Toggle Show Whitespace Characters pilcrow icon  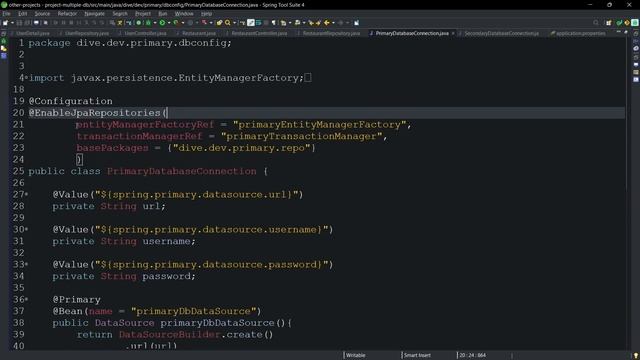coord(273,22)
